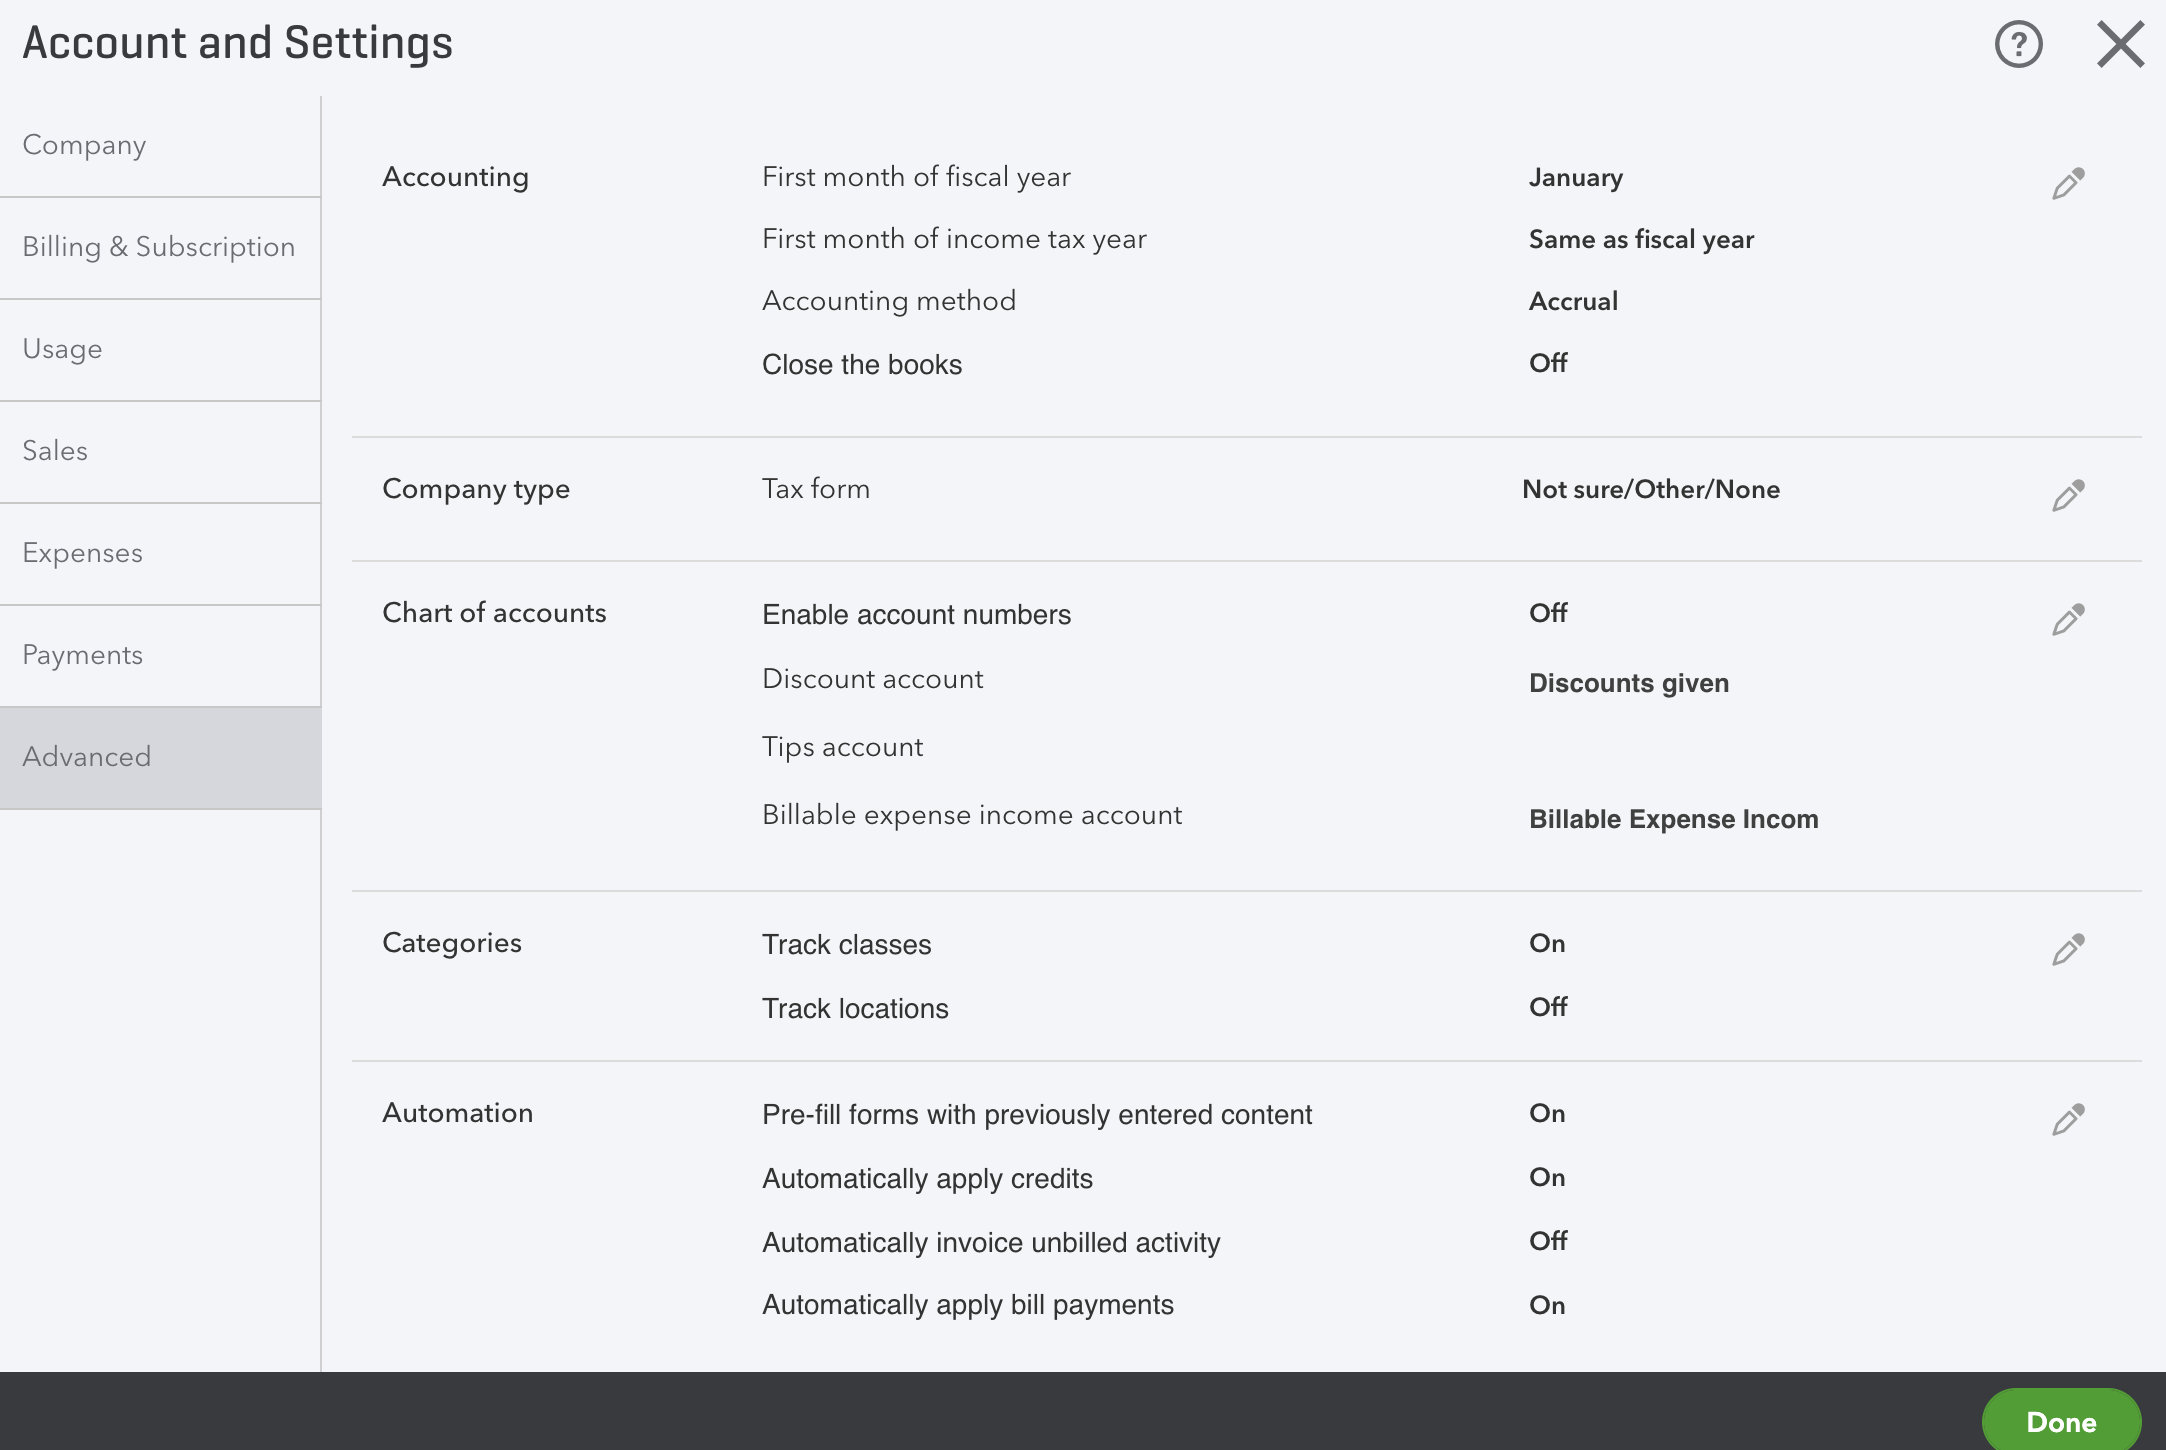Switch to the Payments tab
This screenshot has height=1450, width=2166.
pos(83,656)
